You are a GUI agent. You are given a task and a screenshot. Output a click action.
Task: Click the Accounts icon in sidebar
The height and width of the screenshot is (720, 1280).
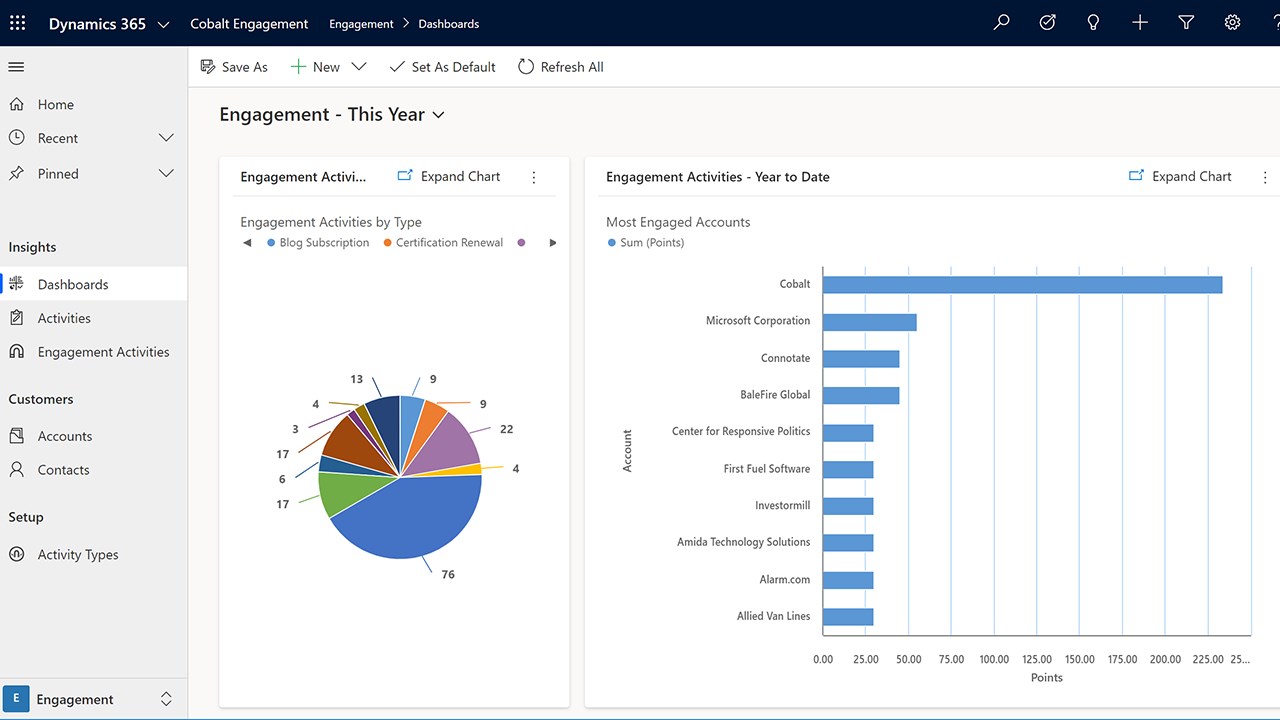coord(17,436)
